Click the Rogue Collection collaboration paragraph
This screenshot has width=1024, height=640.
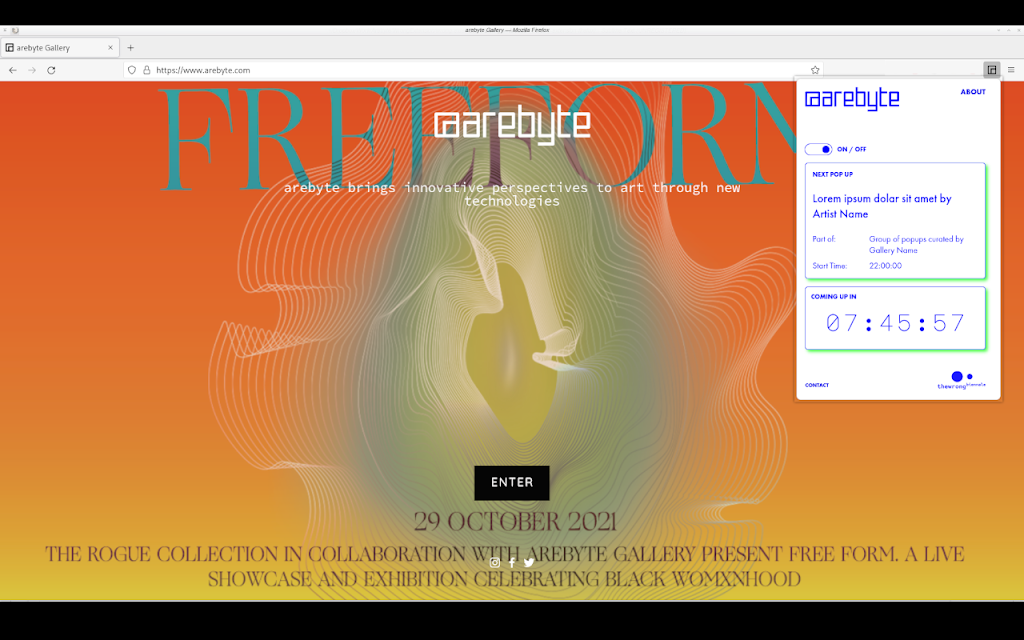[x=504, y=566]
